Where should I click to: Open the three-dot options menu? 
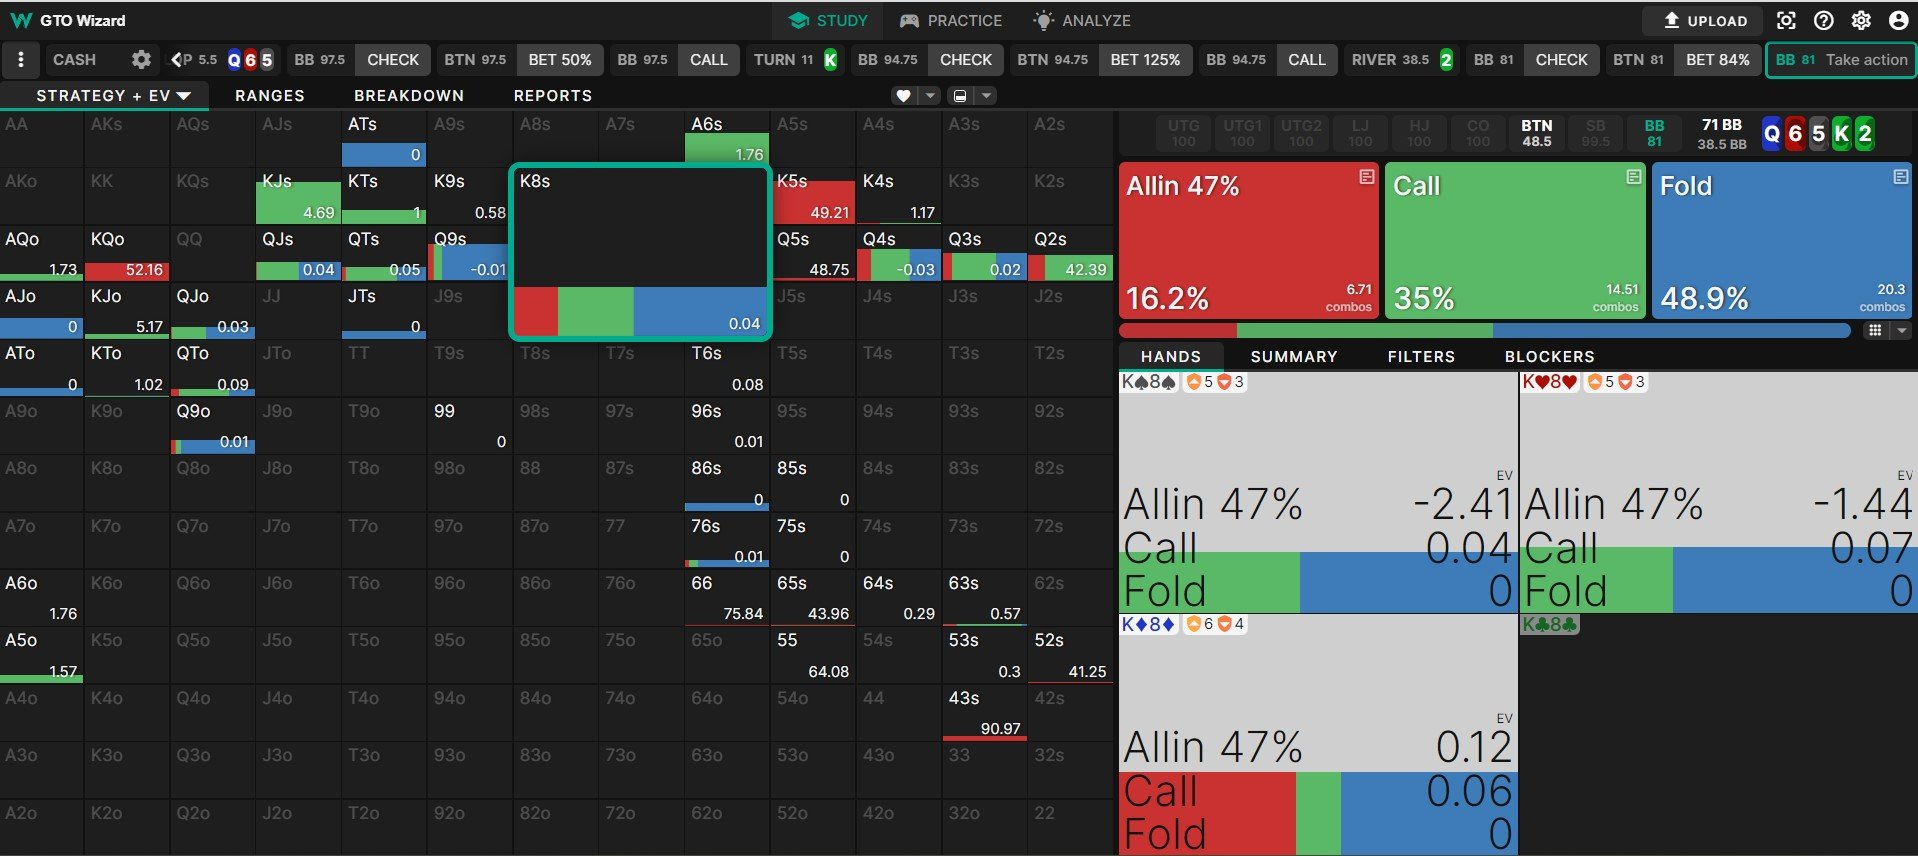pyautogui.click(x=20, y=60)
